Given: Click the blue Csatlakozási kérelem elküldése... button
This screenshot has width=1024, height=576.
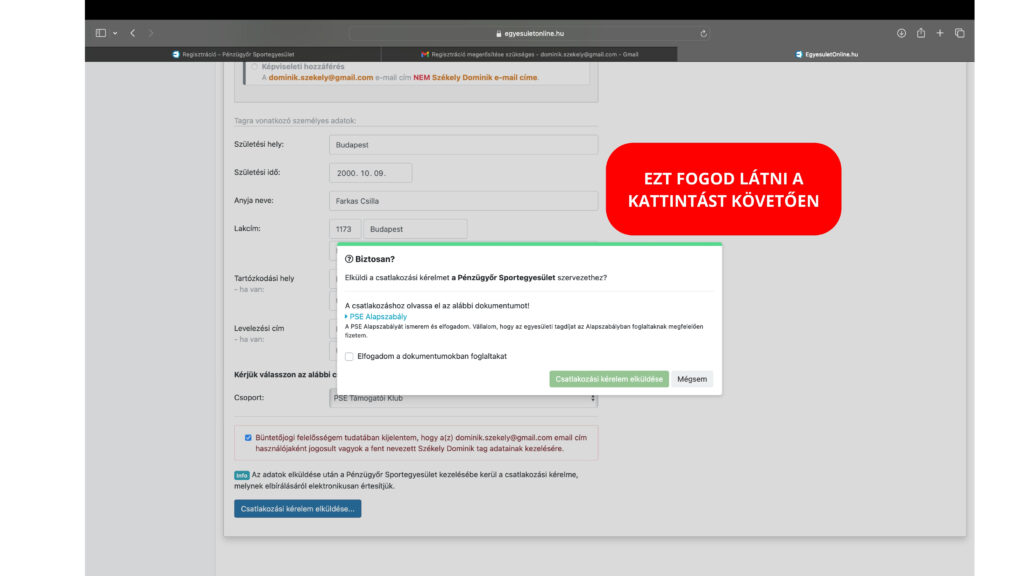Looking at the screenshot, I should click(297, 509).
